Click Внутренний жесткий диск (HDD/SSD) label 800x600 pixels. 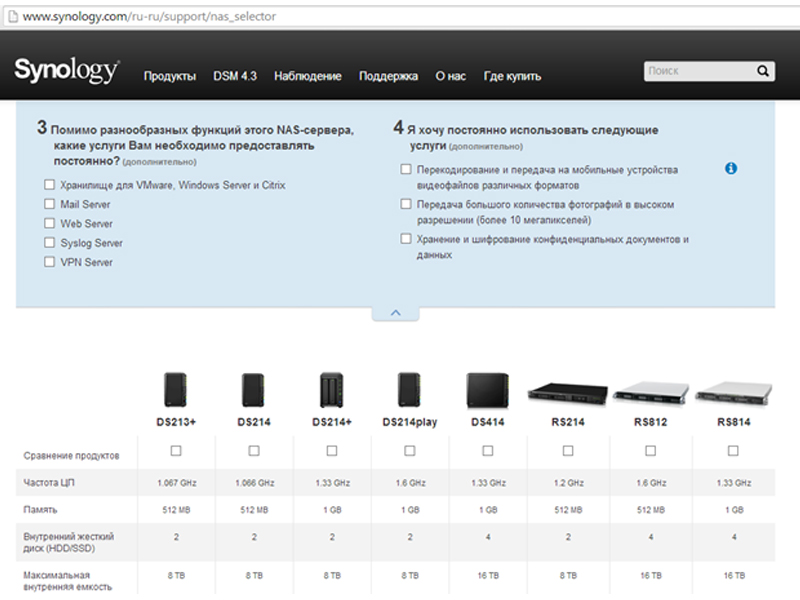(x=69, y=542)
